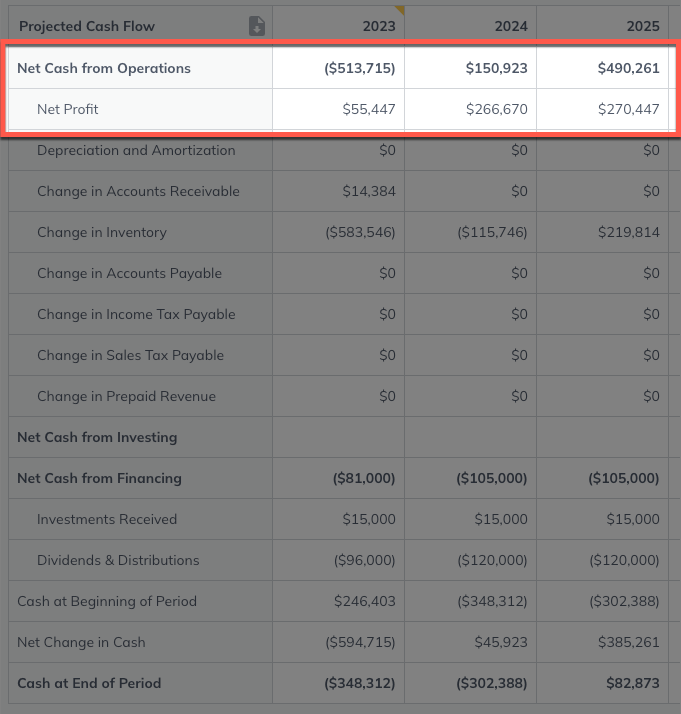Click 2024 operations value $150,923
681x714 pixels.
tap(496, 68)
